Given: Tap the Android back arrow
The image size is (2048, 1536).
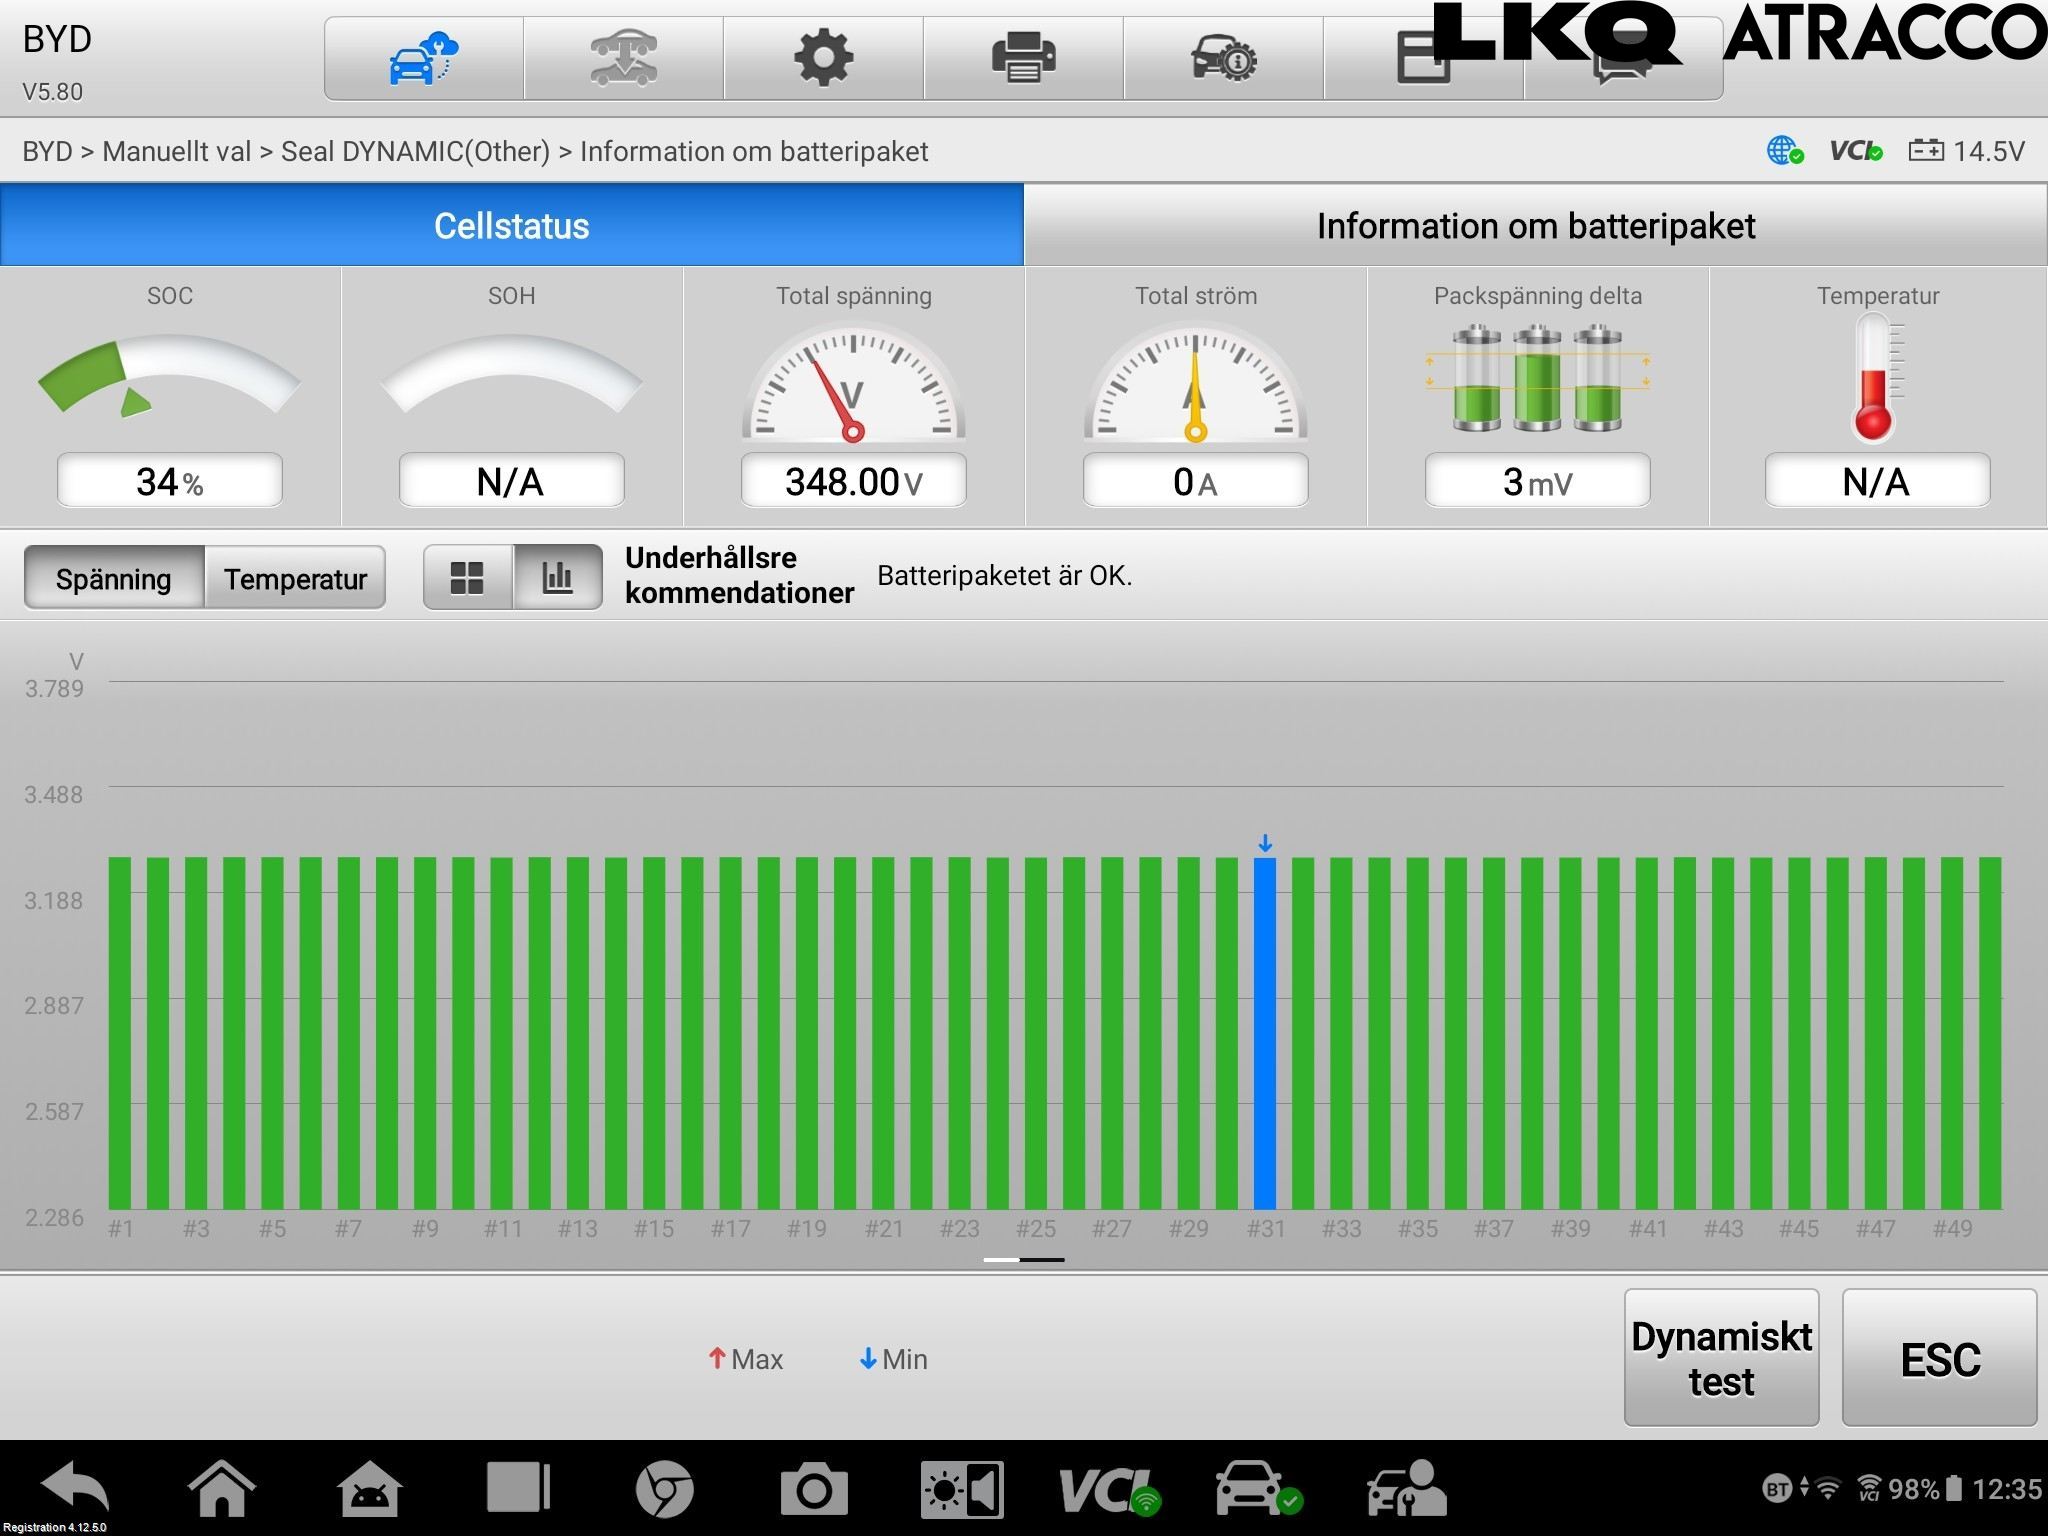Looking at the screenshot, I should click(75, 1487).
